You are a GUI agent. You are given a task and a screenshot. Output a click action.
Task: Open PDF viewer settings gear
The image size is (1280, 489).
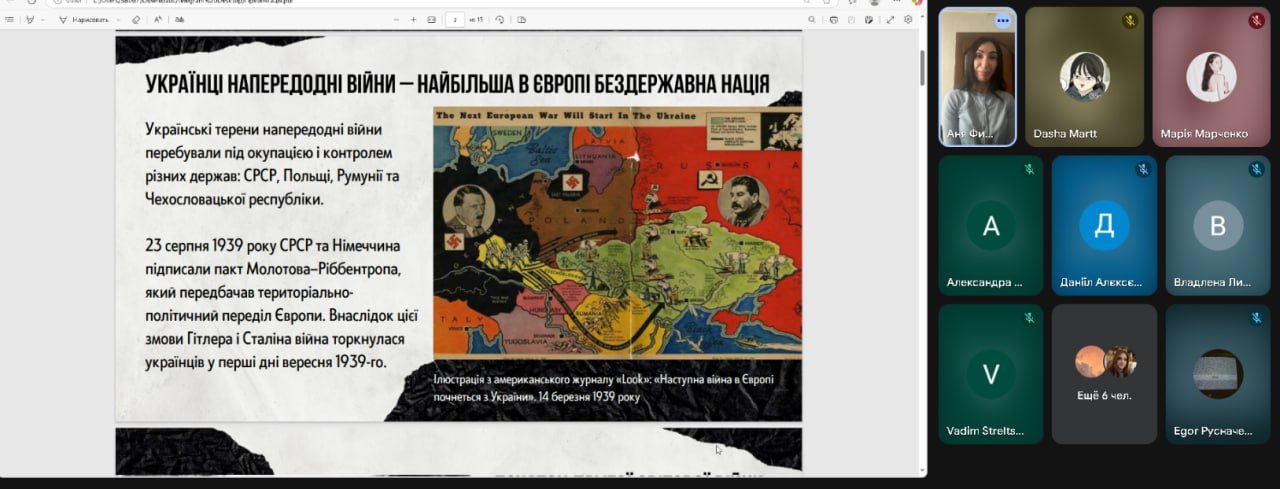908,19
